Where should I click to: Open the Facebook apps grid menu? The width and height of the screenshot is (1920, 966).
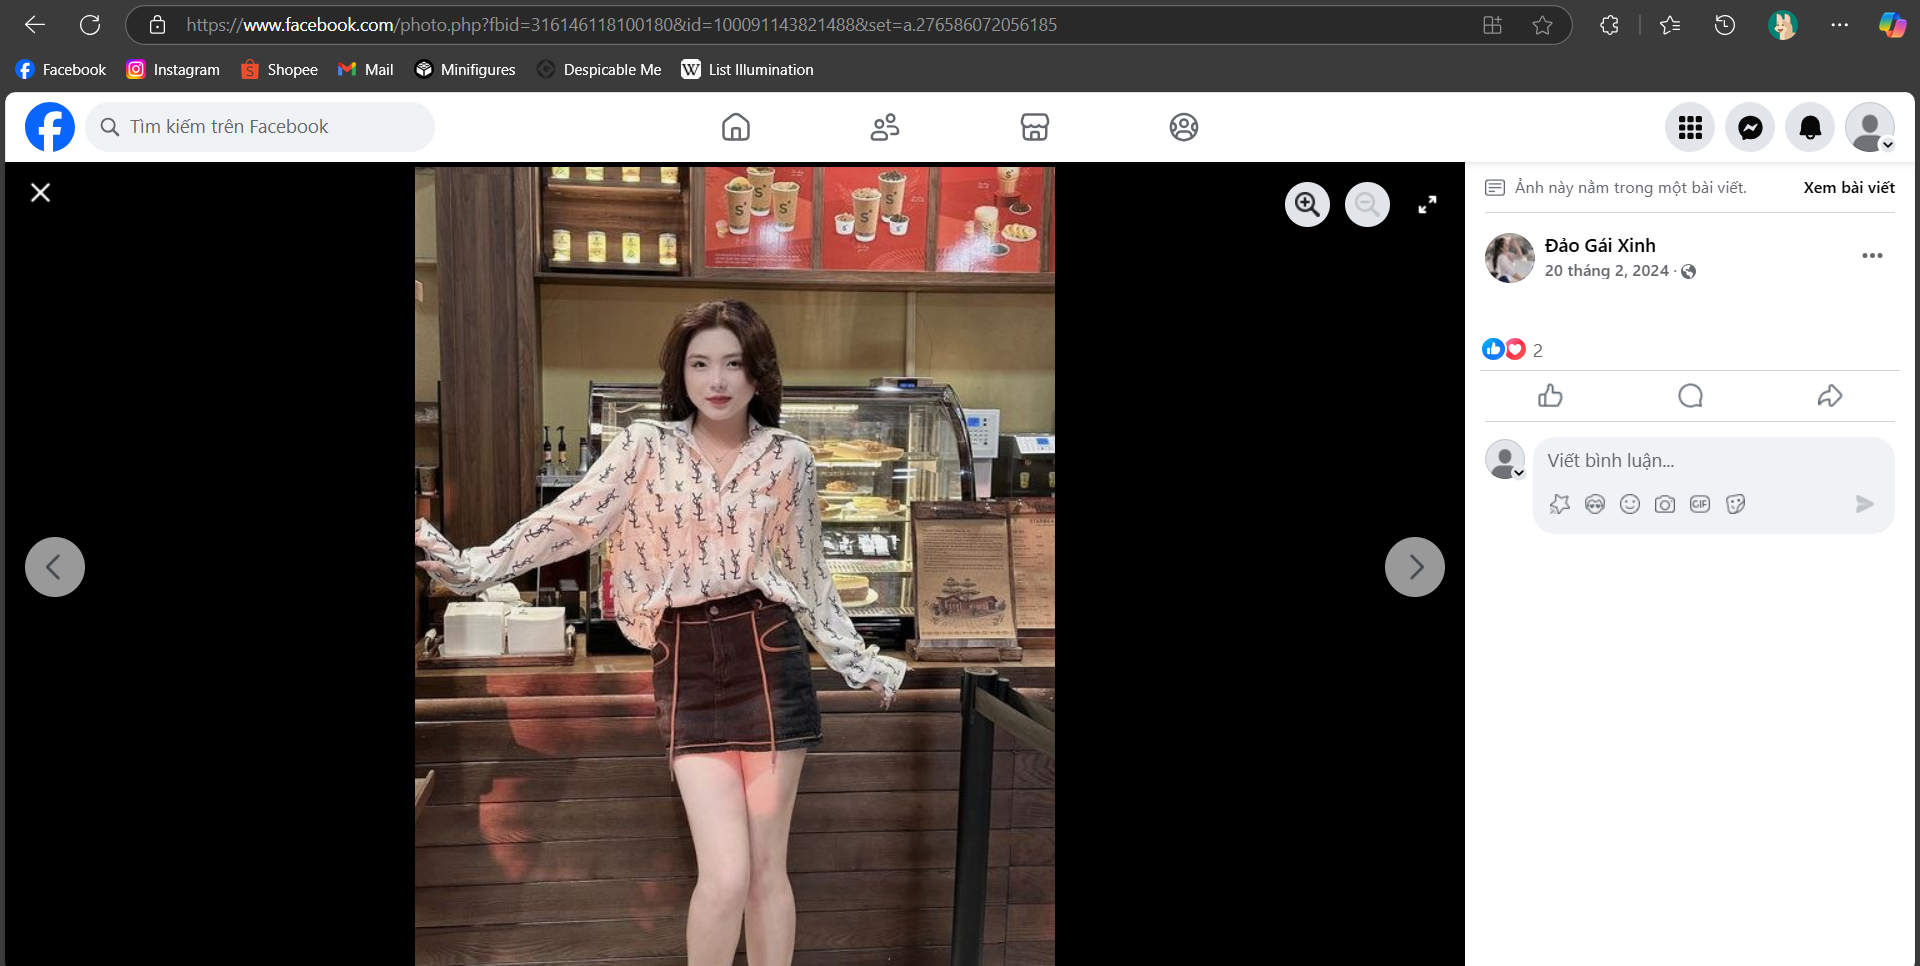point(1690,128)
